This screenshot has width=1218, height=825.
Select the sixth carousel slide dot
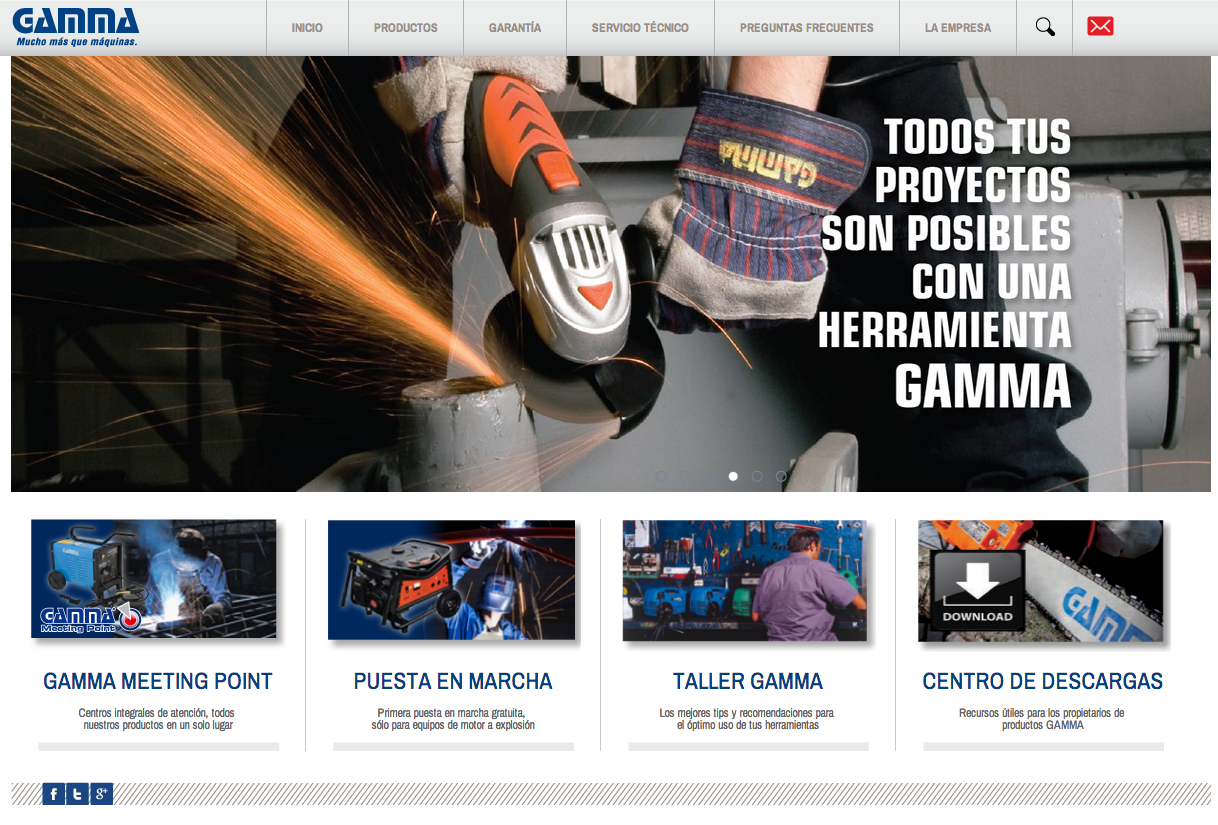(x=781, y=476)
